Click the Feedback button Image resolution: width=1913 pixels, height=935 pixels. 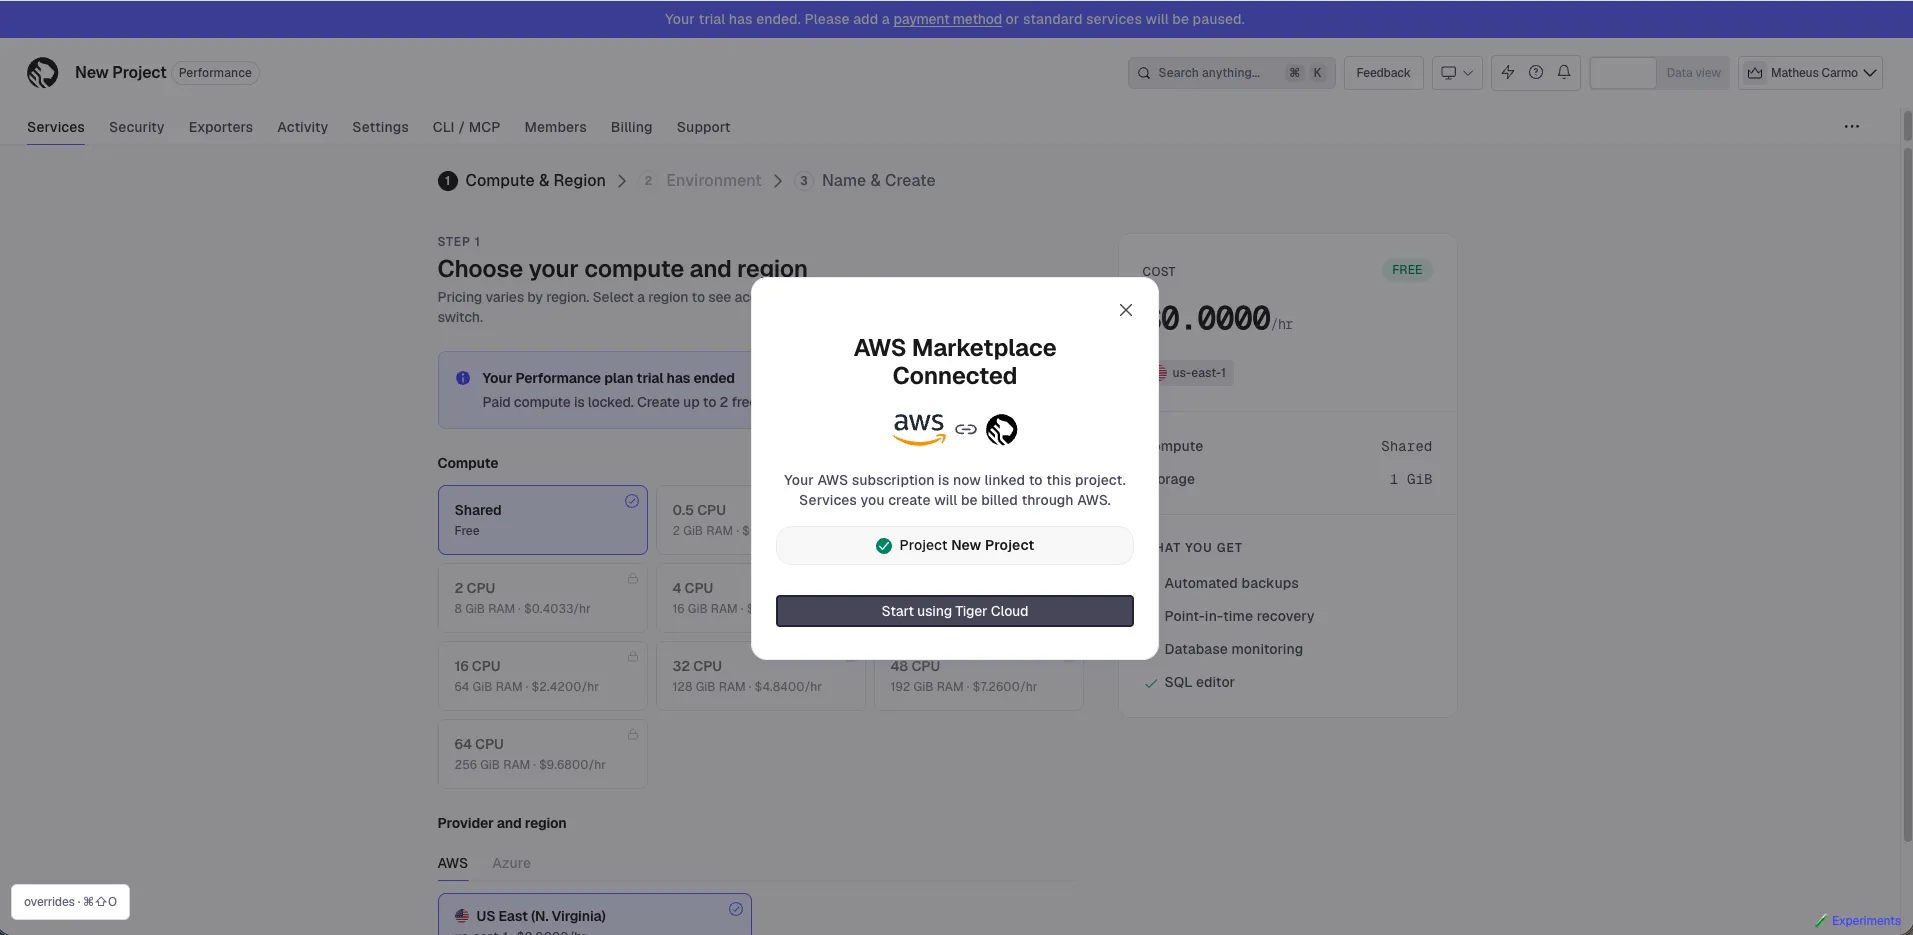tap(1383, 72)
